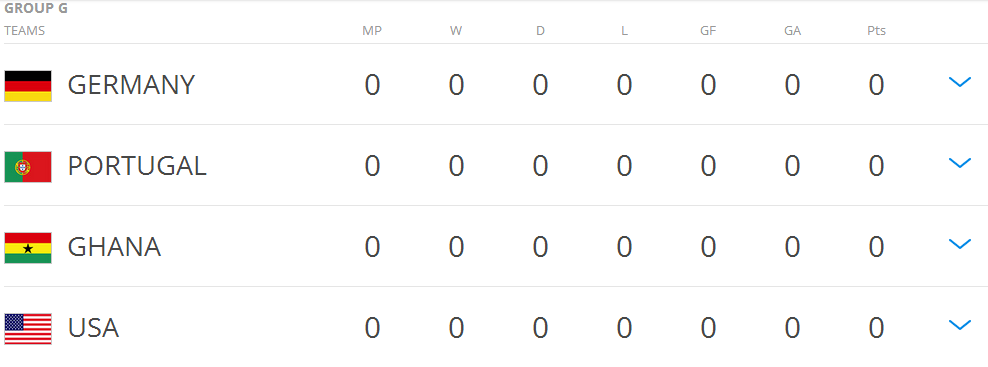This screenshot has height=367, width=988.
Task: Expand the USA row chevron
Action: point(960,325)
